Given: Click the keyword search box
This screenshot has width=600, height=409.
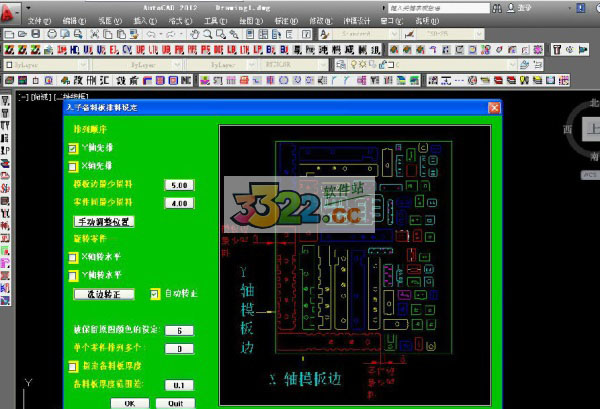Looking at the screenshot, I should point(439,8).
